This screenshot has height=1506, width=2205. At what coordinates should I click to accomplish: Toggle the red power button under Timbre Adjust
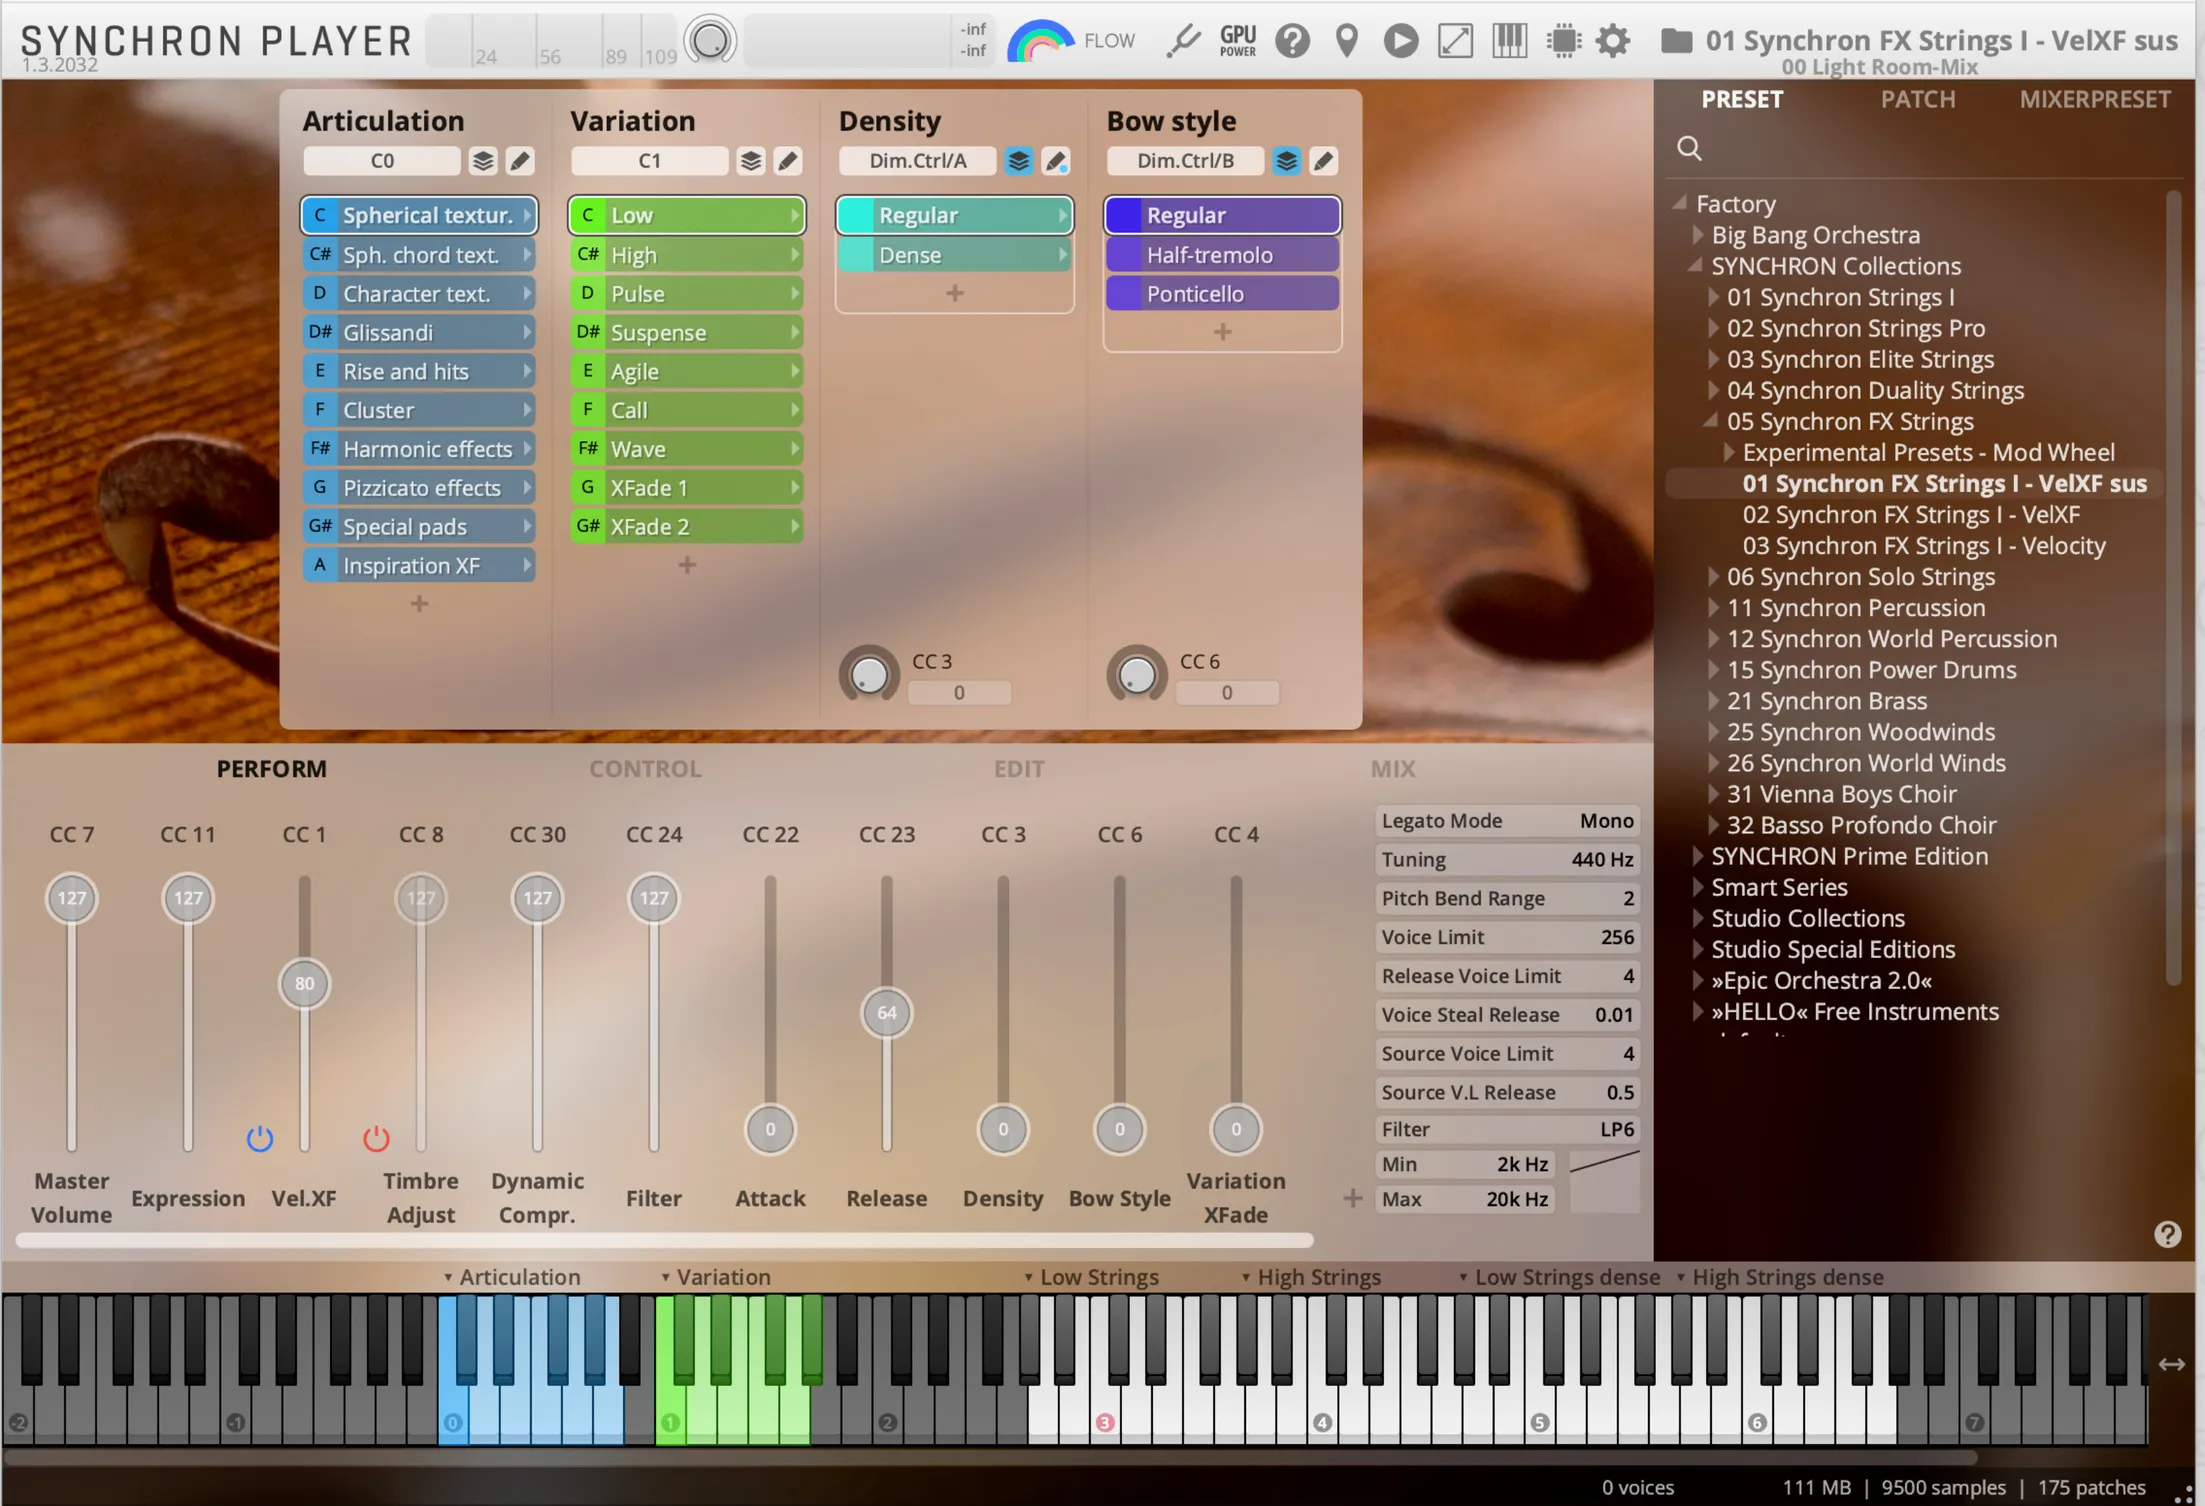tap(375, 1137)
